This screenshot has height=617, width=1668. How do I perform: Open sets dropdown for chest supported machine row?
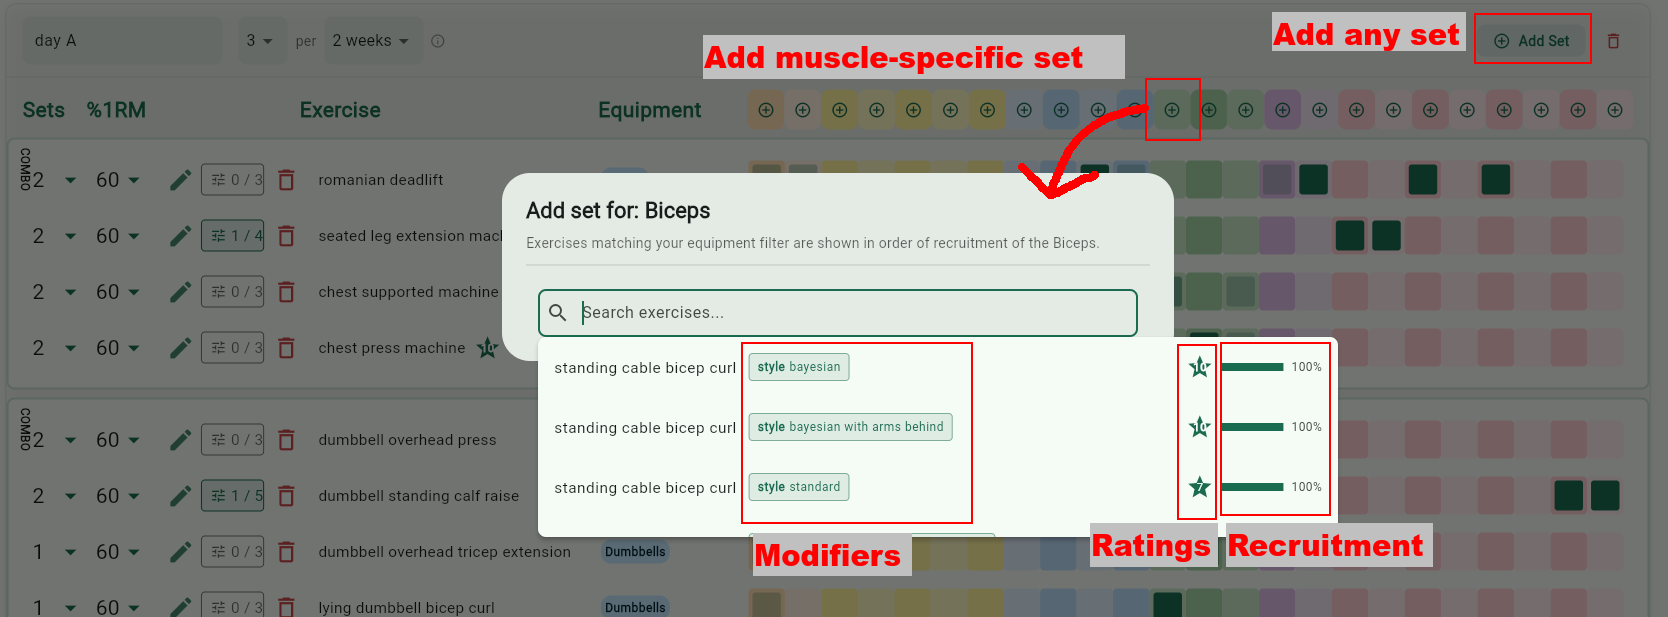pos(54,292)
